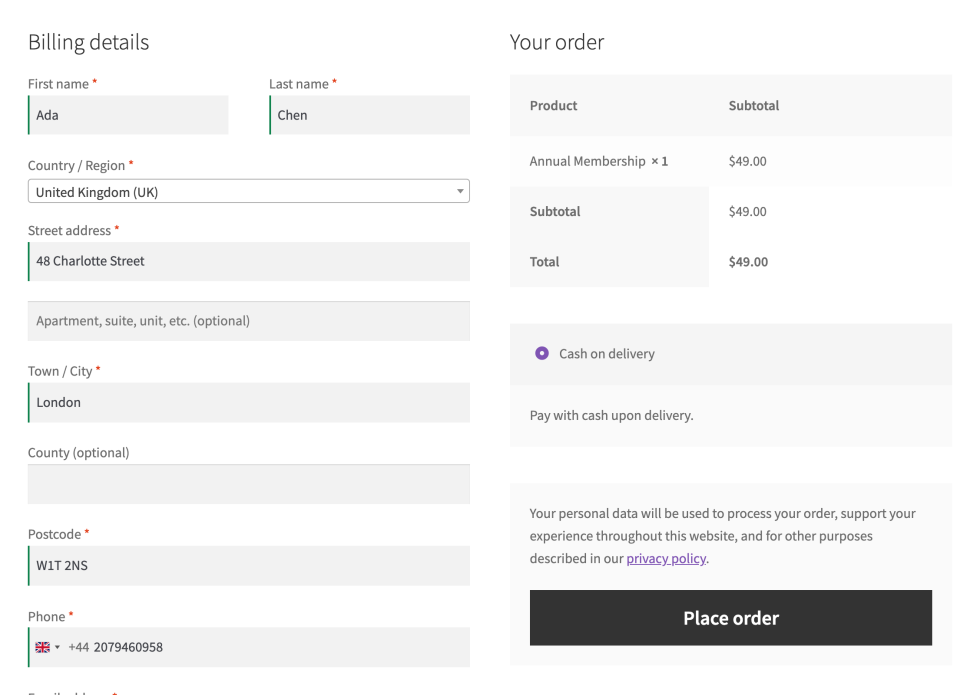Open the phone country code dropdown arrow

point(58,648)
